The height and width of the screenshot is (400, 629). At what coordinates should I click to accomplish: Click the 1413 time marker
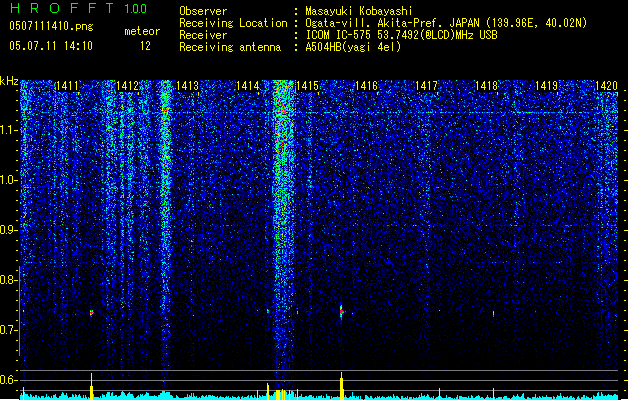click(x=187, y=86)
